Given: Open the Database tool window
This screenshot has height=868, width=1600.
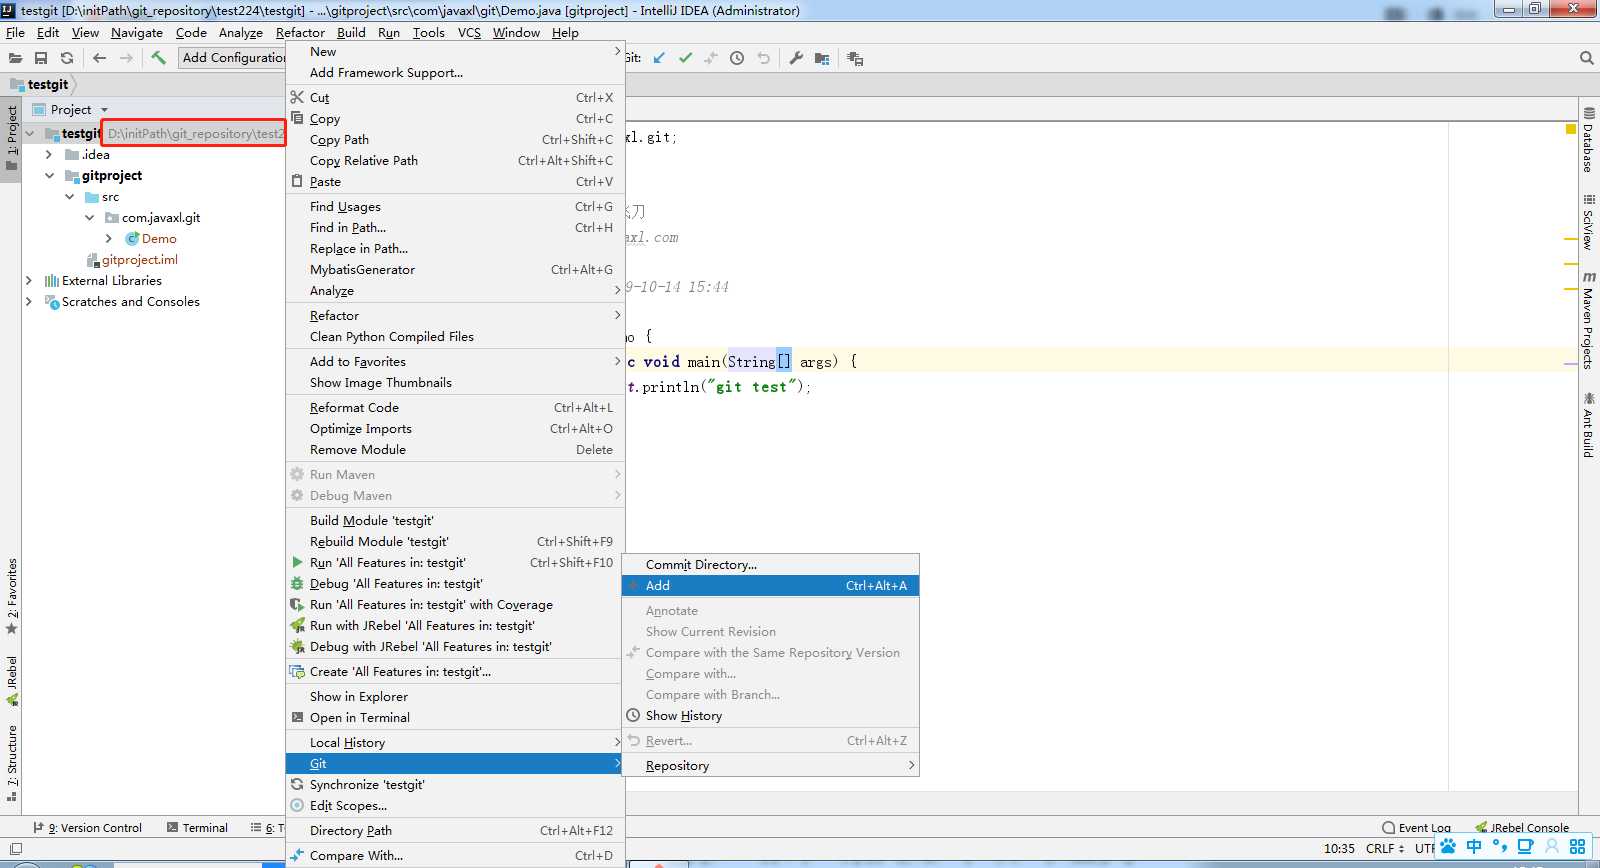Looking at the screenshot, I should [1588, 140].
